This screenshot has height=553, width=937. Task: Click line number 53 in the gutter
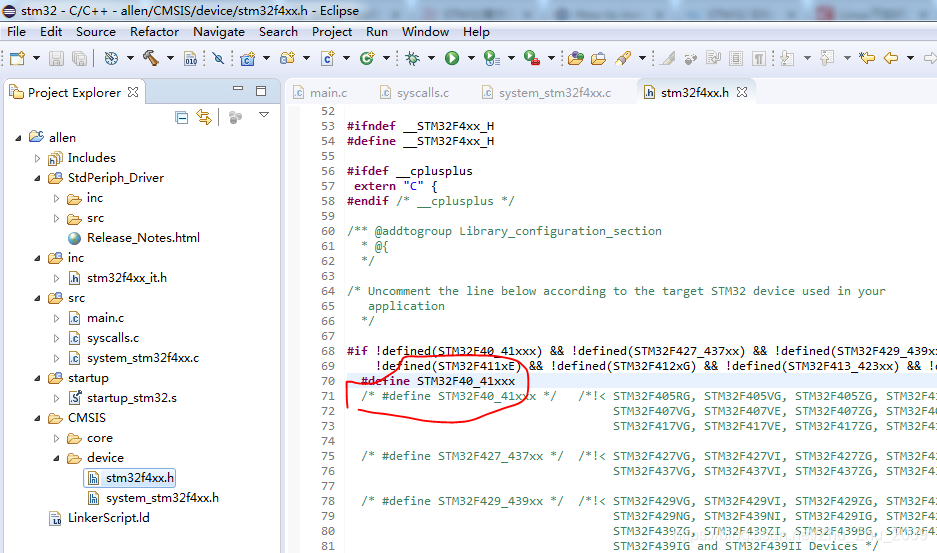click(327, 126)
